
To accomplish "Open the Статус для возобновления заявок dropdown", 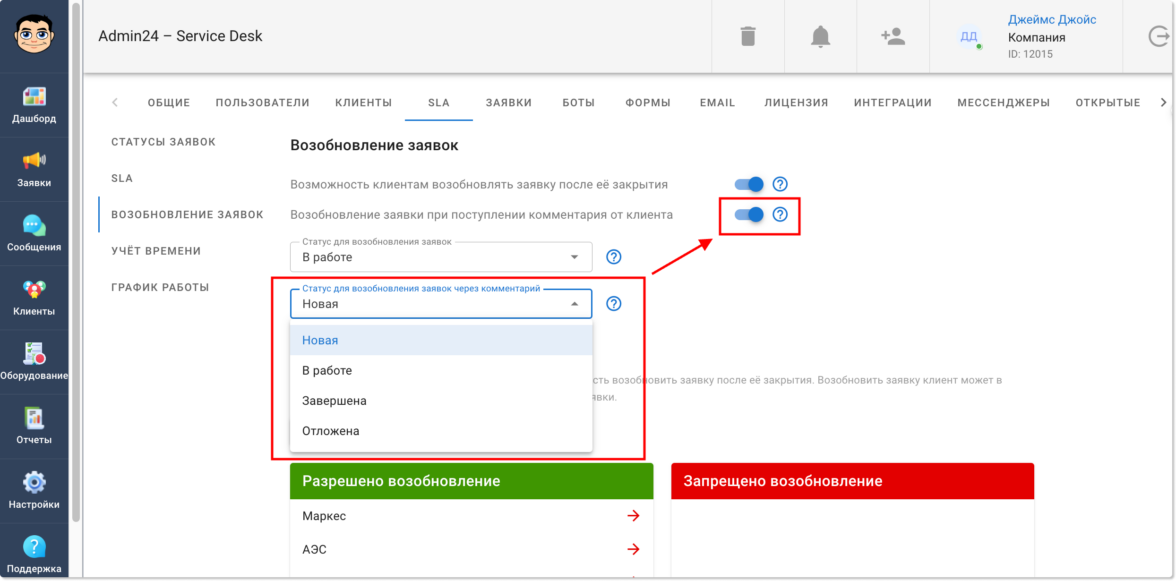I will (441, 257).
